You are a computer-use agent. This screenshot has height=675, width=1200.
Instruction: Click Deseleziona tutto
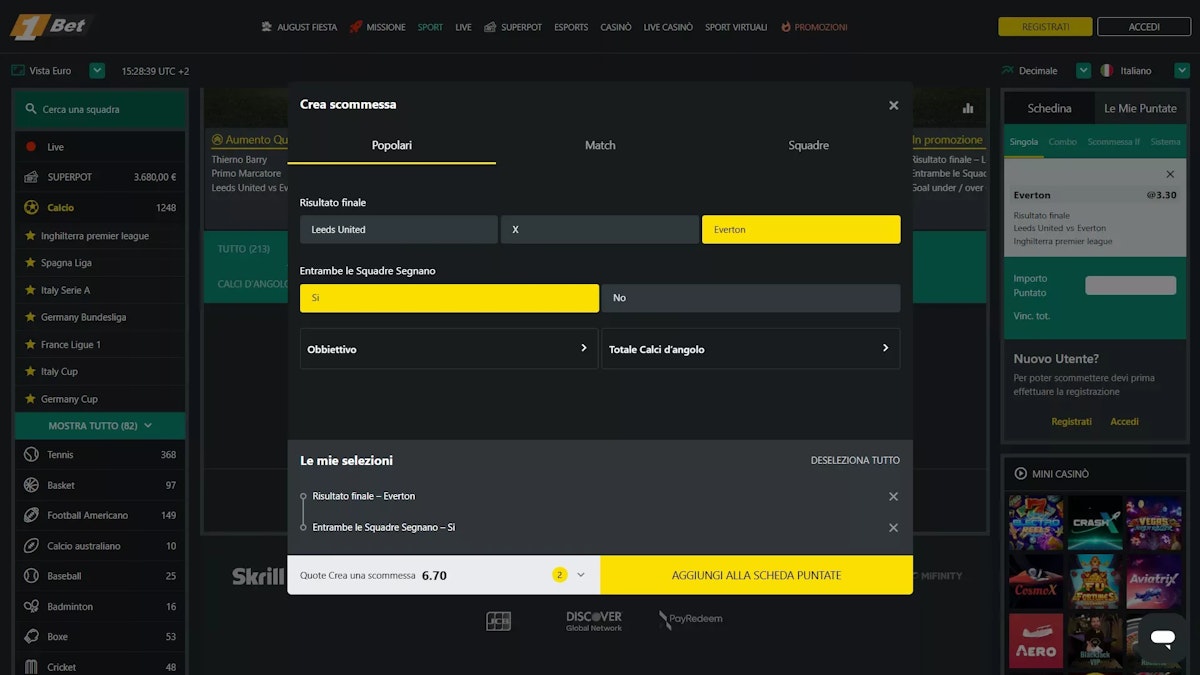point(855,461)
